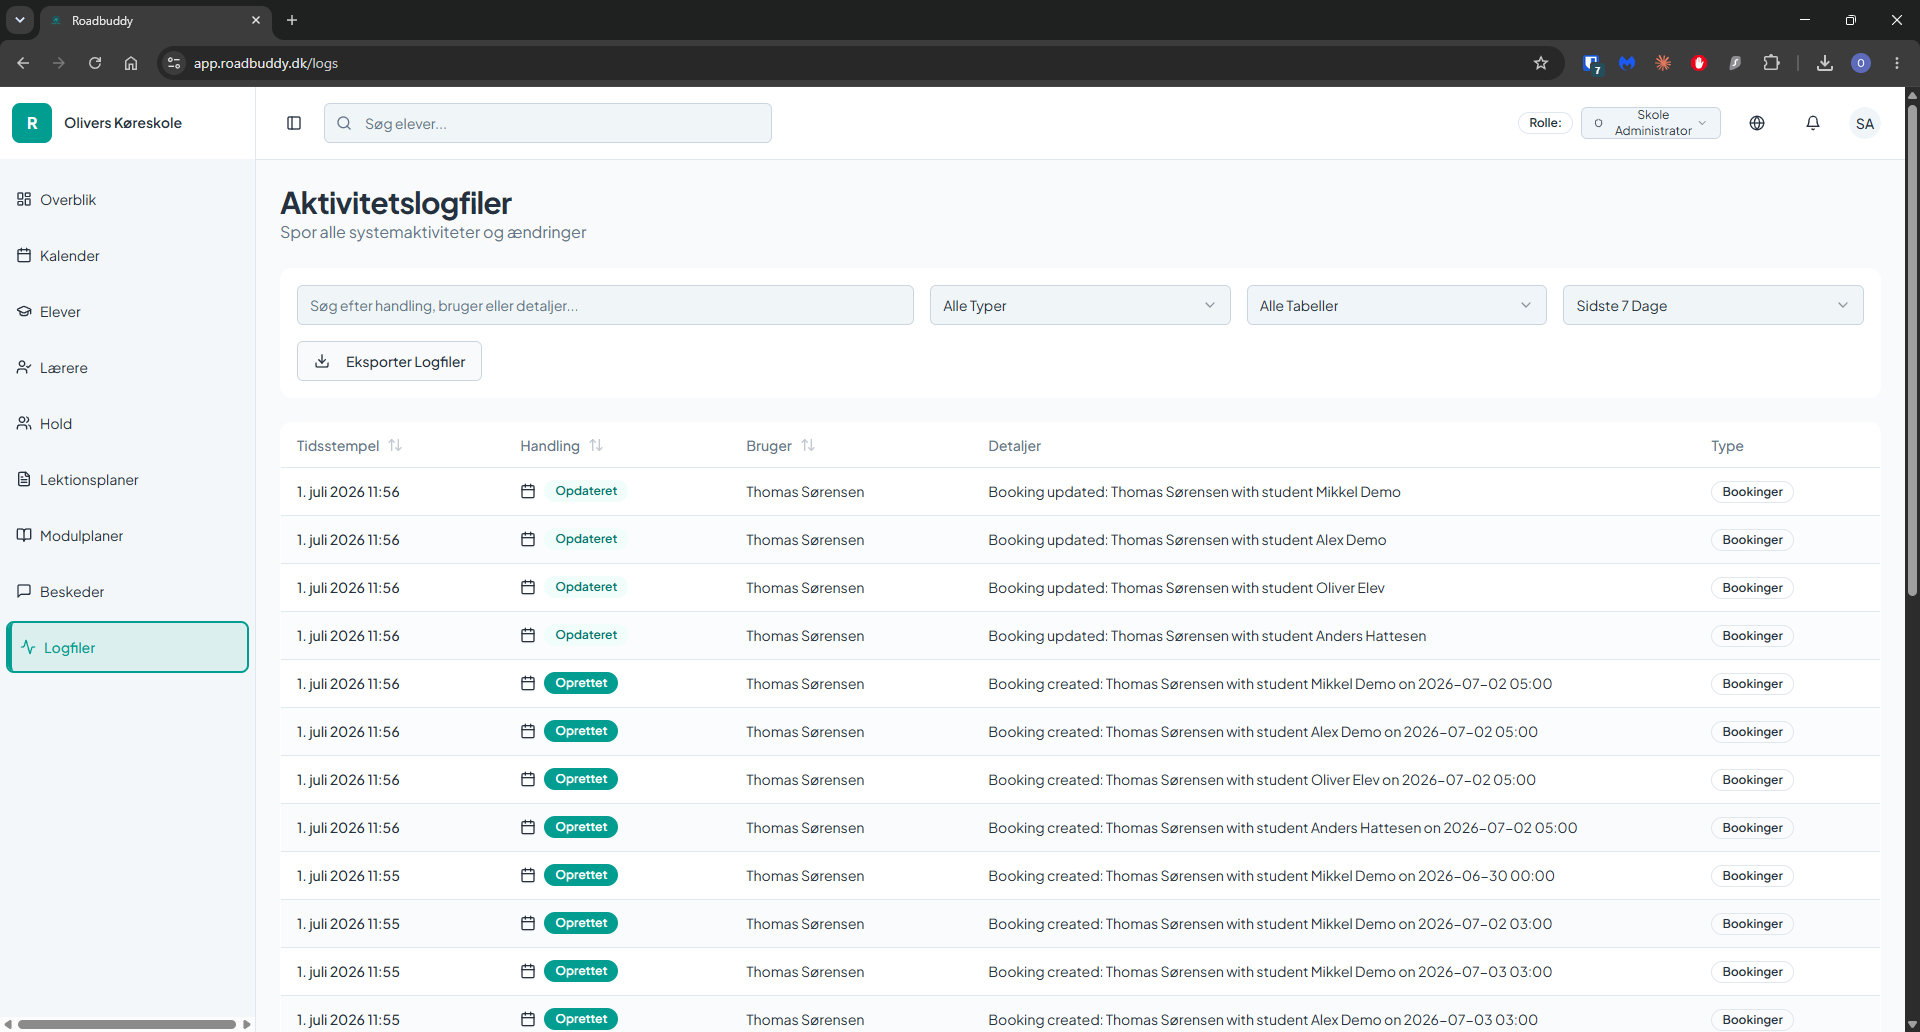Click Detaljer column header

tap(1014, 445)
